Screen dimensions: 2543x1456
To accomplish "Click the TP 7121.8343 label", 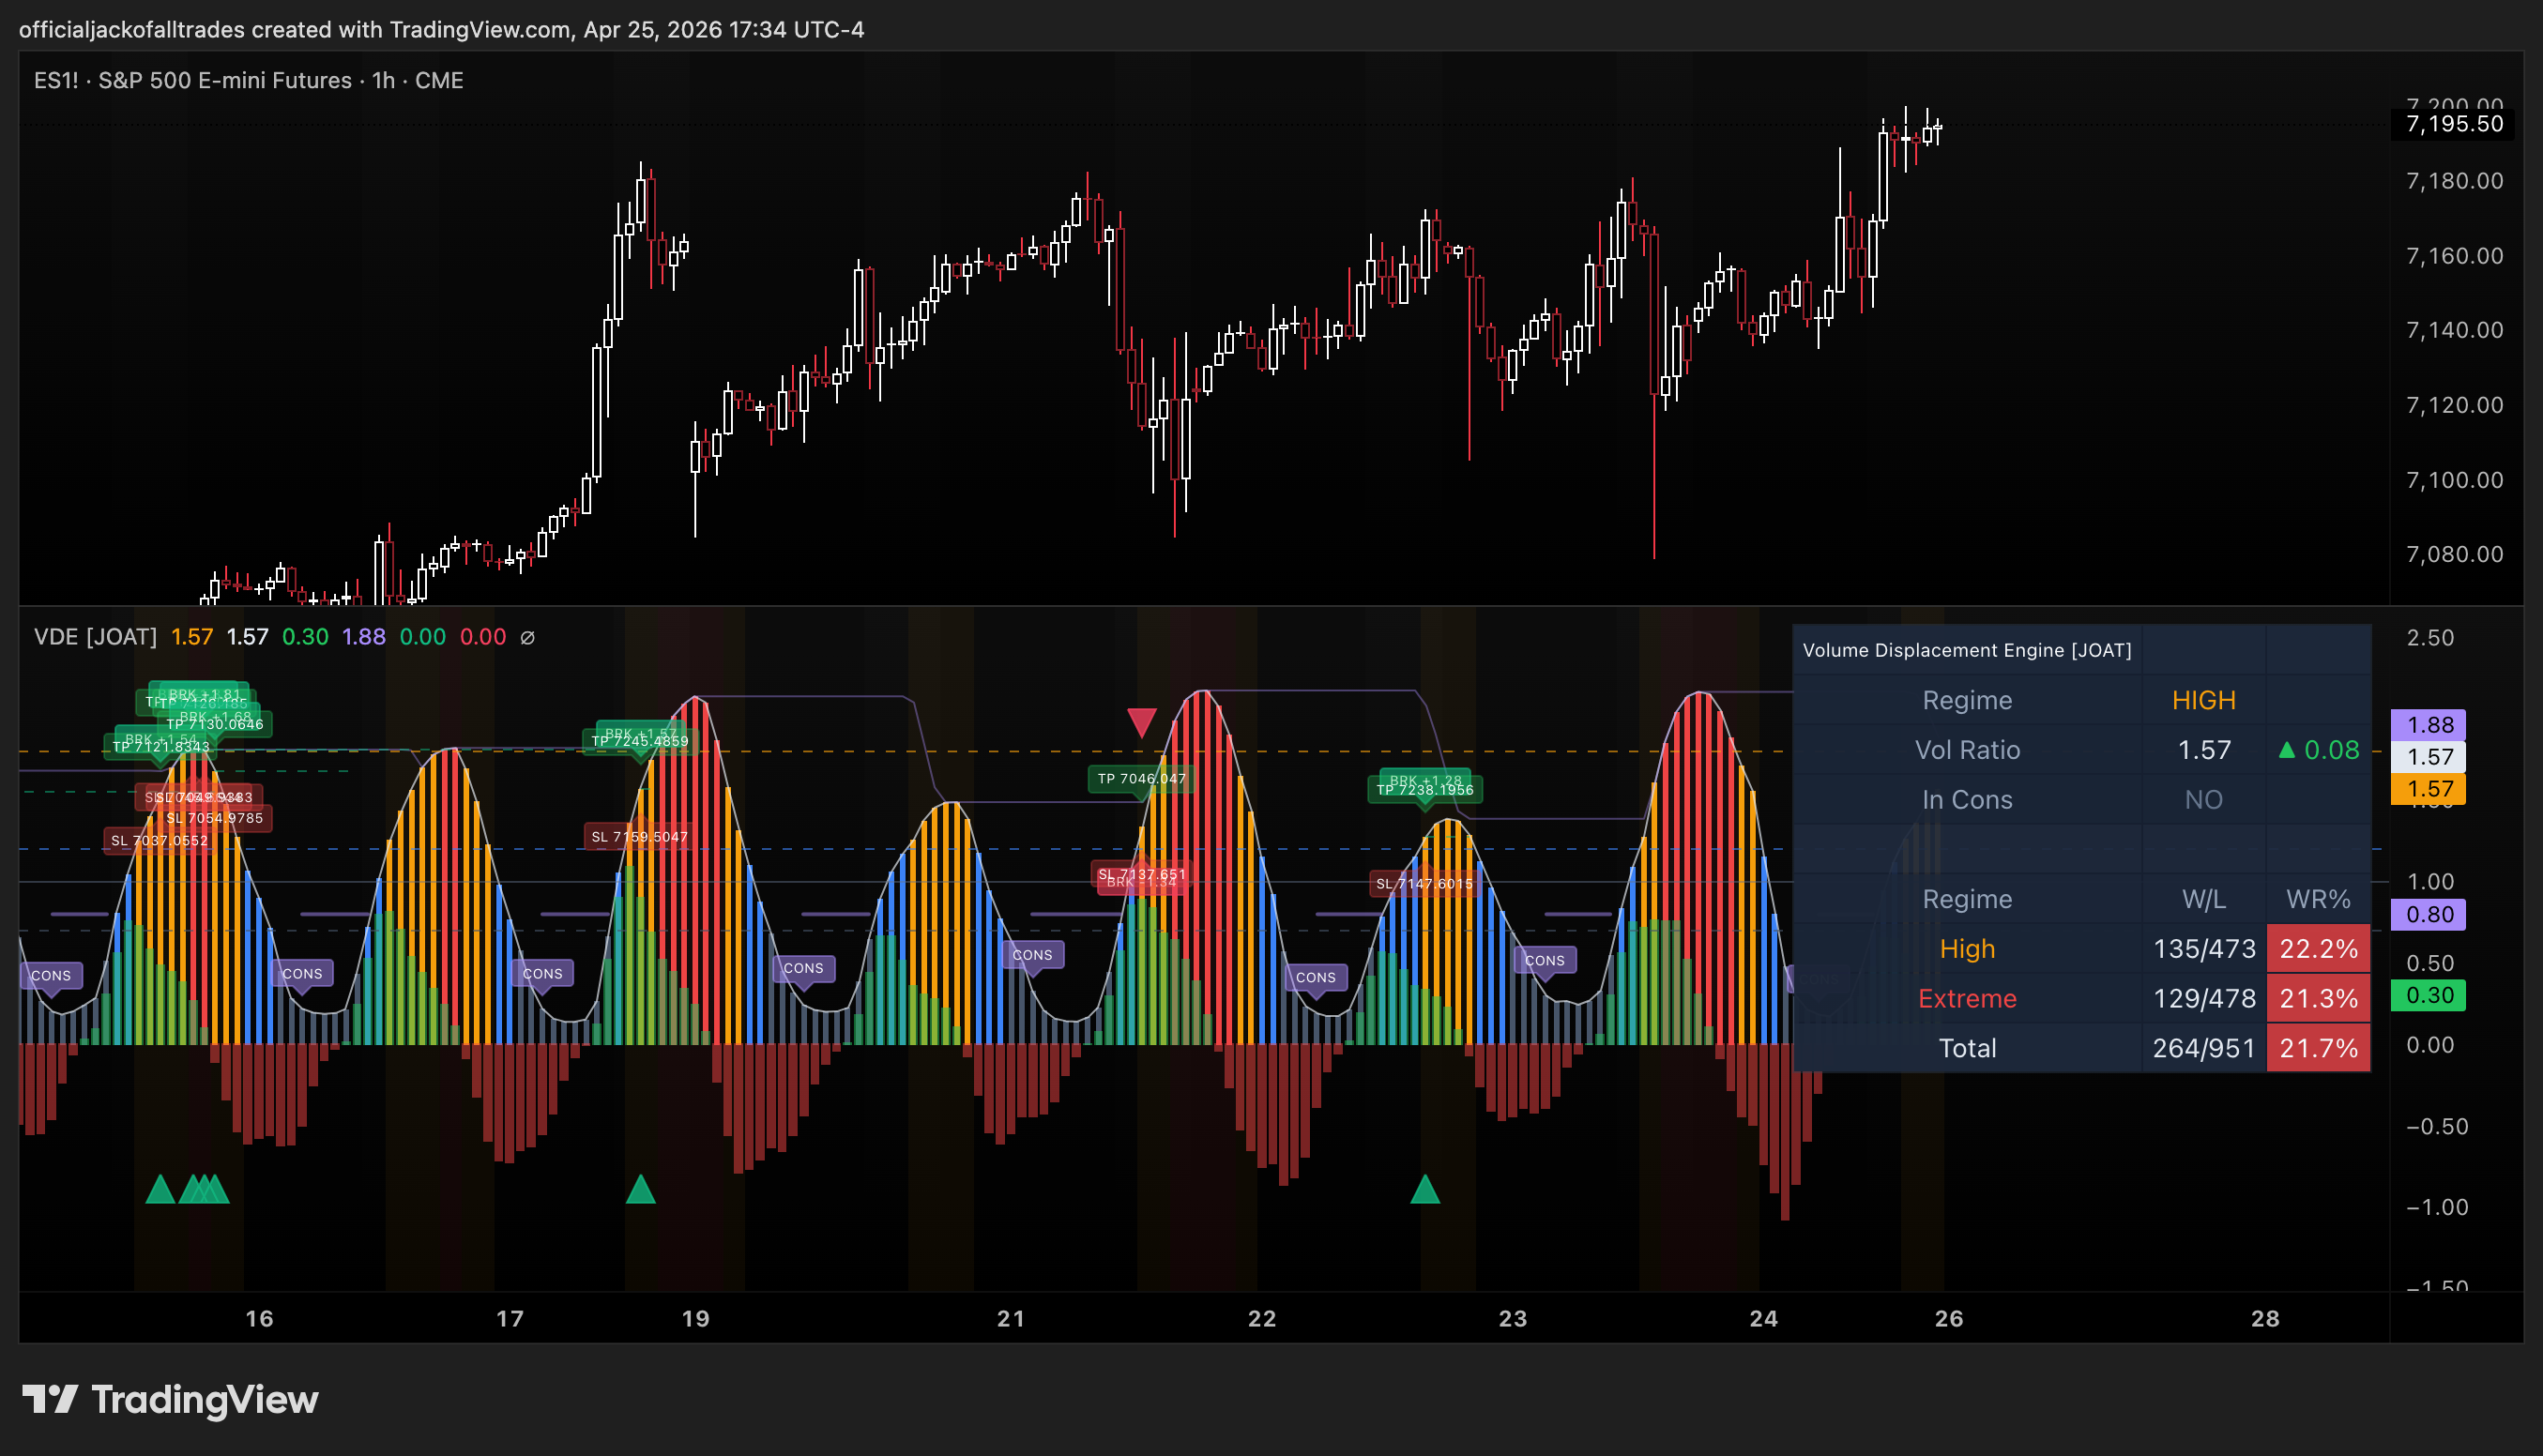I will (x=161, y=746).
